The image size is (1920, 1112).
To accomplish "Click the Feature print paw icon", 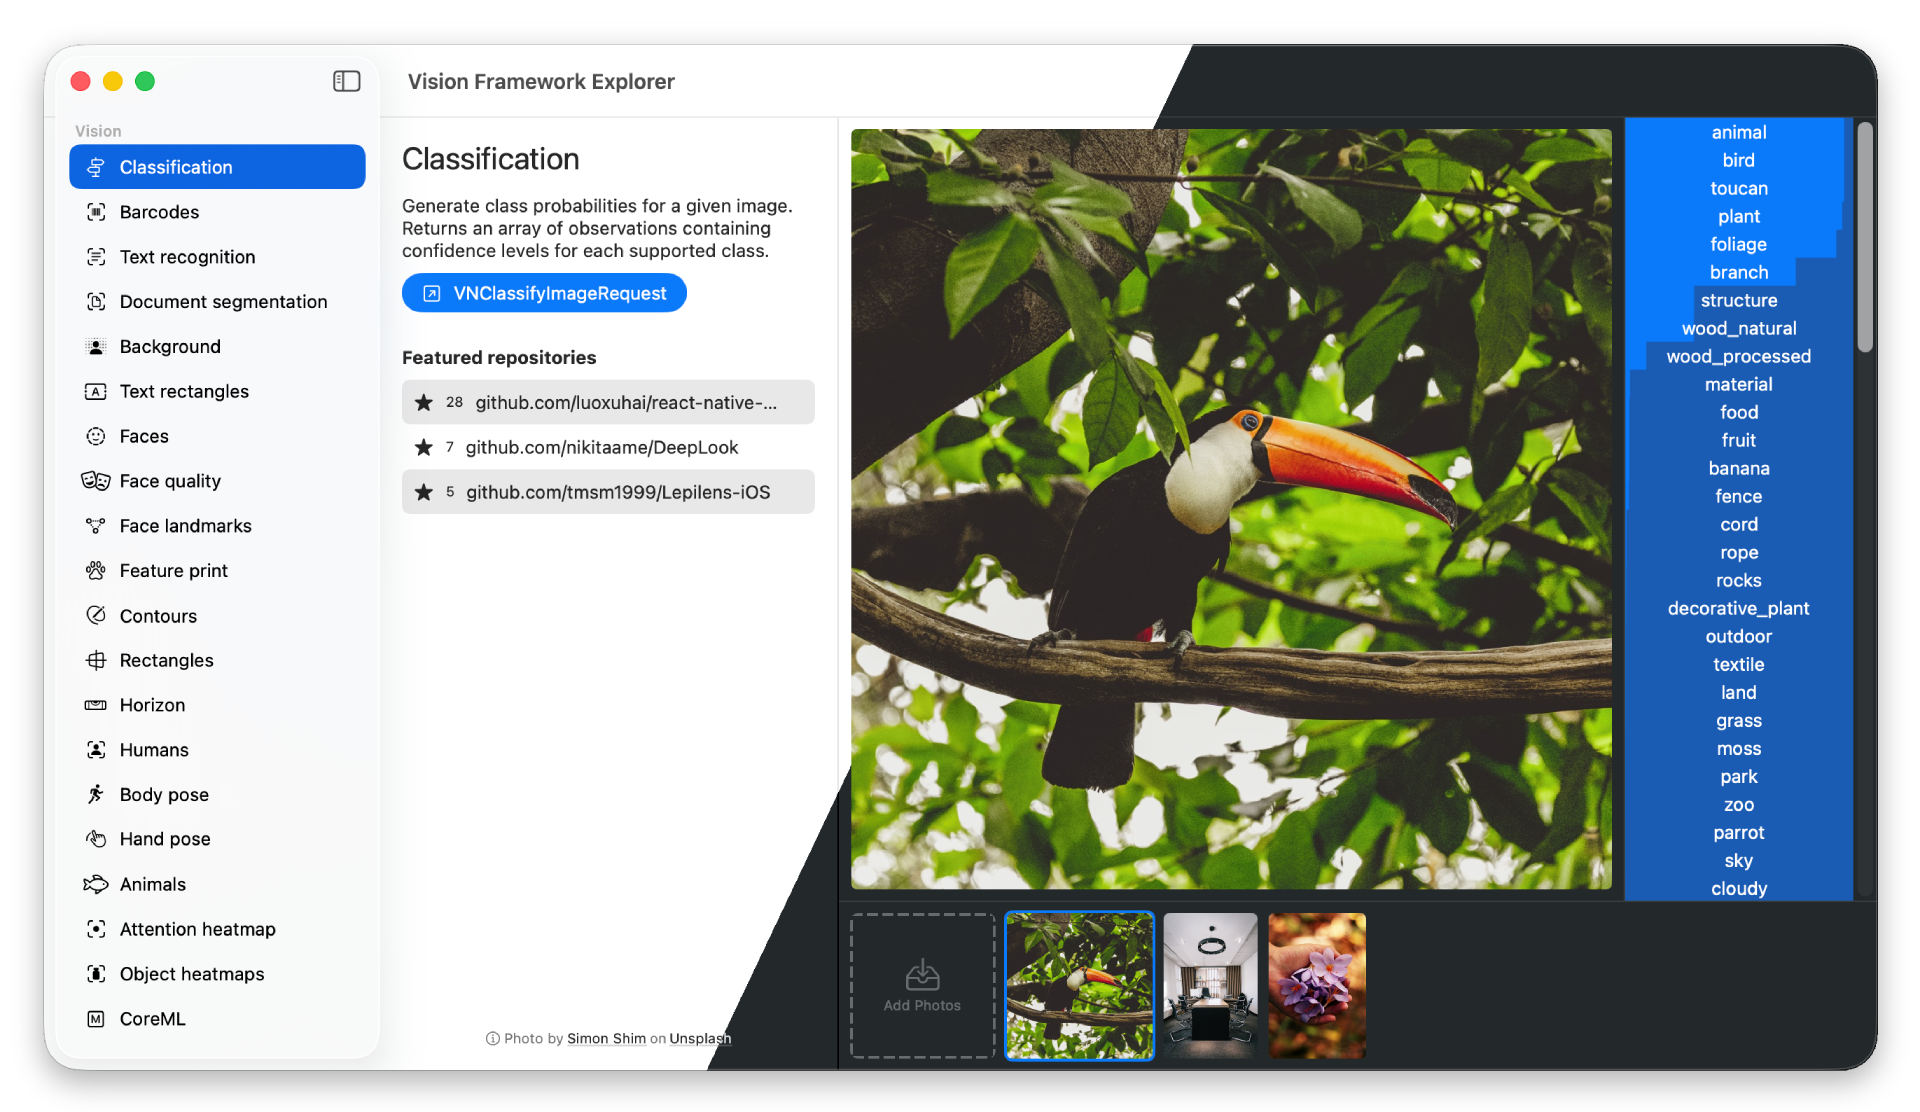I will tap(96, 571).
